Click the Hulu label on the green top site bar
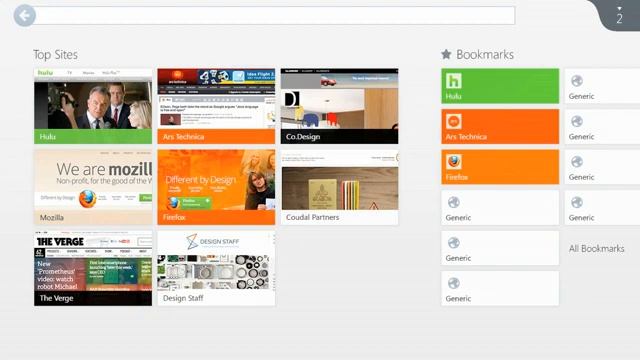Screen dimensions: 640x360 48,137
